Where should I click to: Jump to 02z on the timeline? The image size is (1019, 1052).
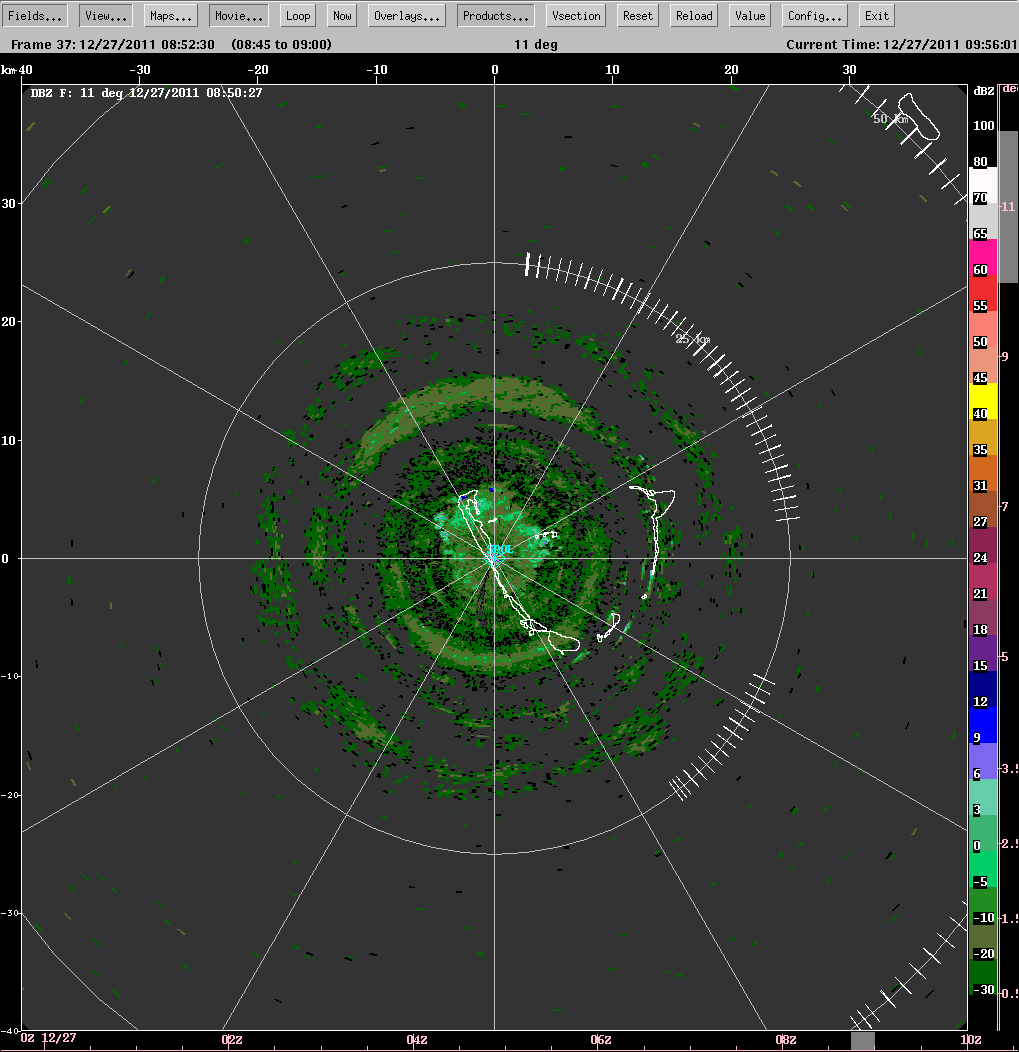point(232,1040)
